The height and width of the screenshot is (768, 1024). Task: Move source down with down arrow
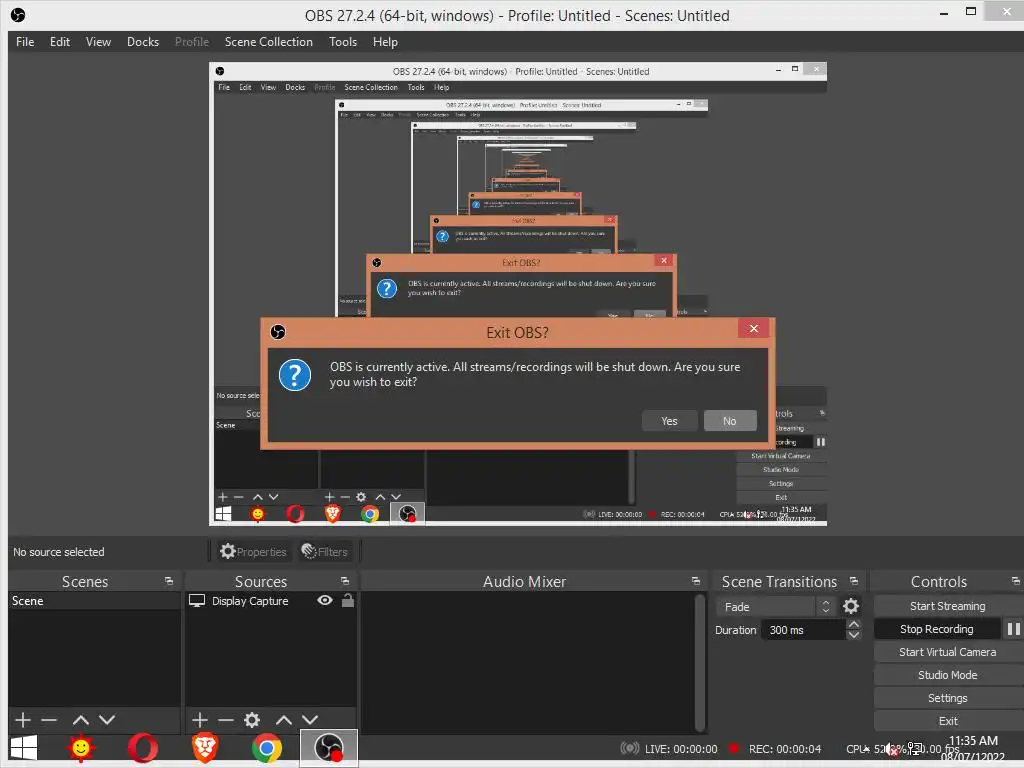coord(310,720)
